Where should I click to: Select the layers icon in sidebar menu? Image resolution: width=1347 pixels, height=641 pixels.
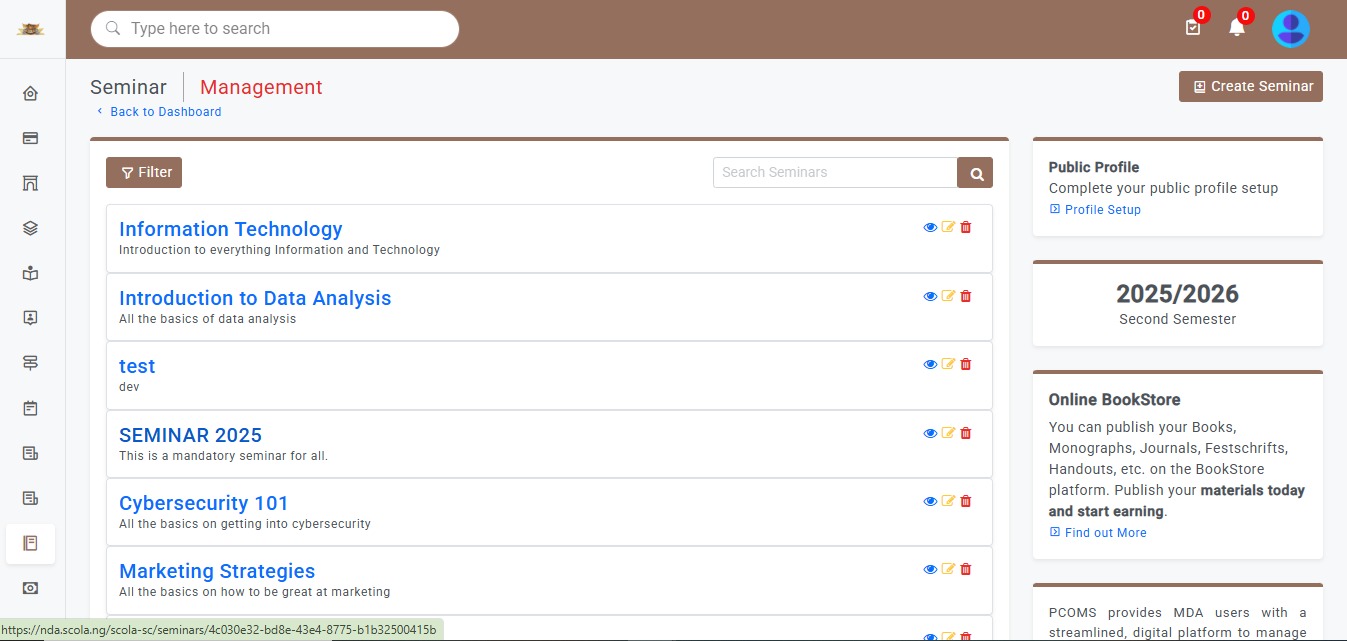(30, 228)
